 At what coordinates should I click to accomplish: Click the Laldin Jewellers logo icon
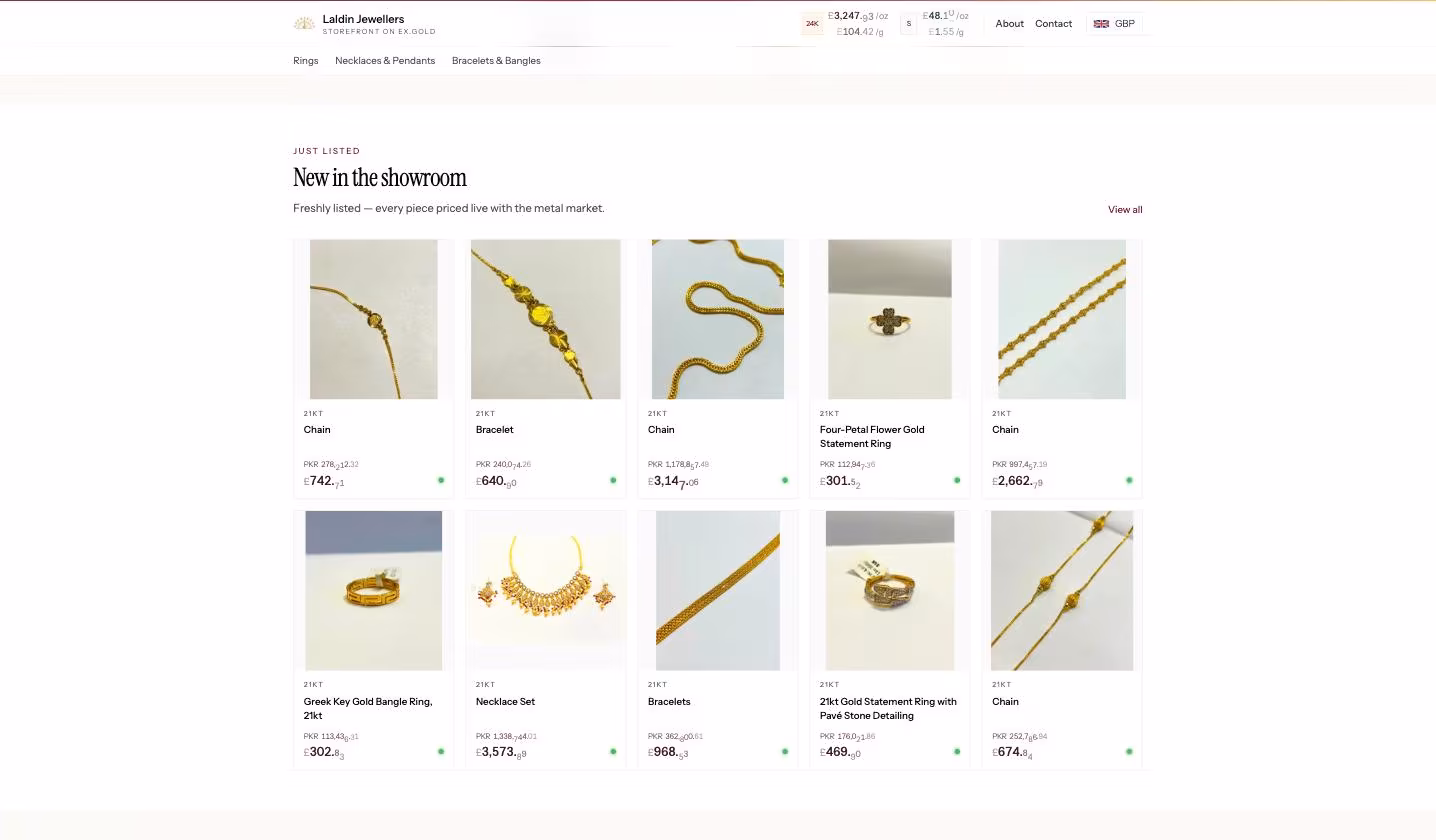(304, 23)
